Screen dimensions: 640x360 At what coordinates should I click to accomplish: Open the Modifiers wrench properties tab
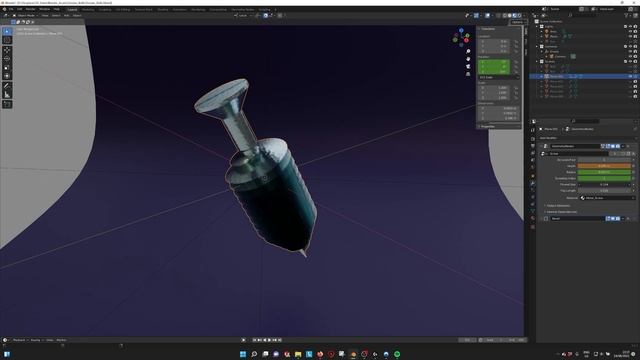click(x=533, y=183)
